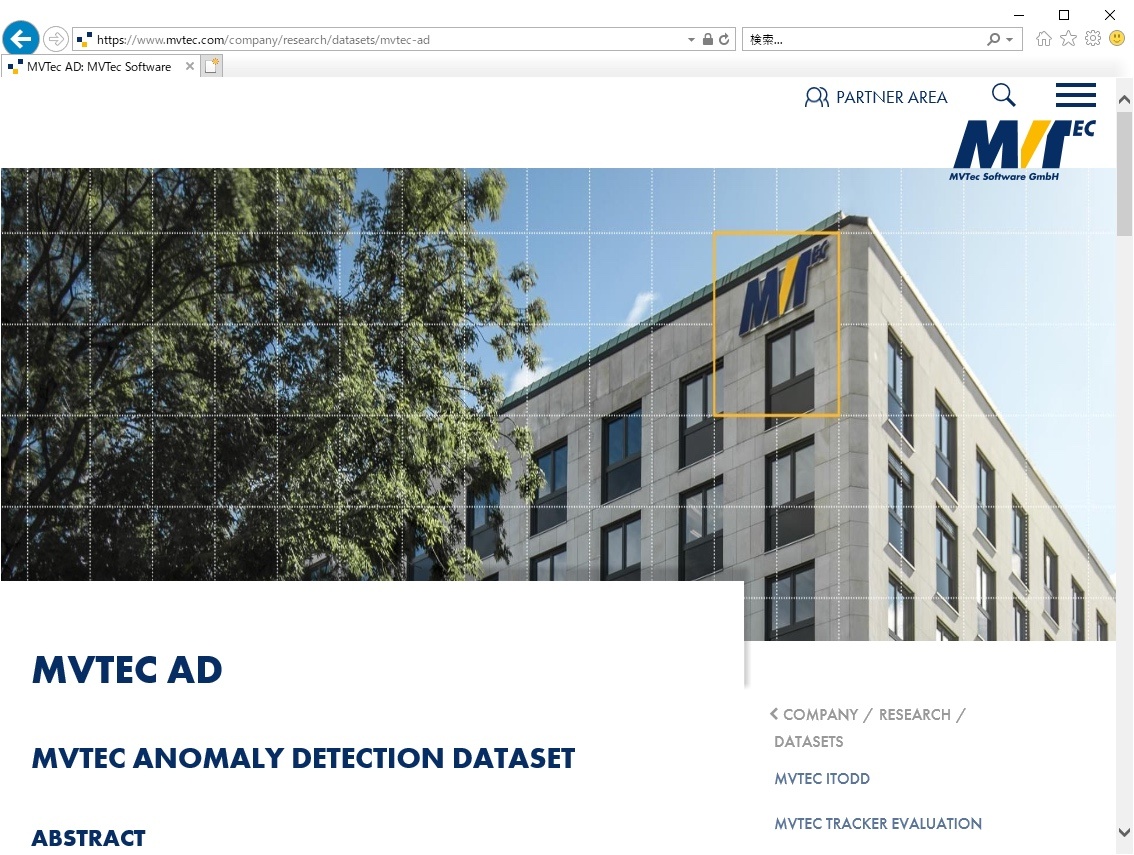The height and width of the screenshot is (855, 1134).
Task: Open the browser Home icon
Action: point(1044,39)
